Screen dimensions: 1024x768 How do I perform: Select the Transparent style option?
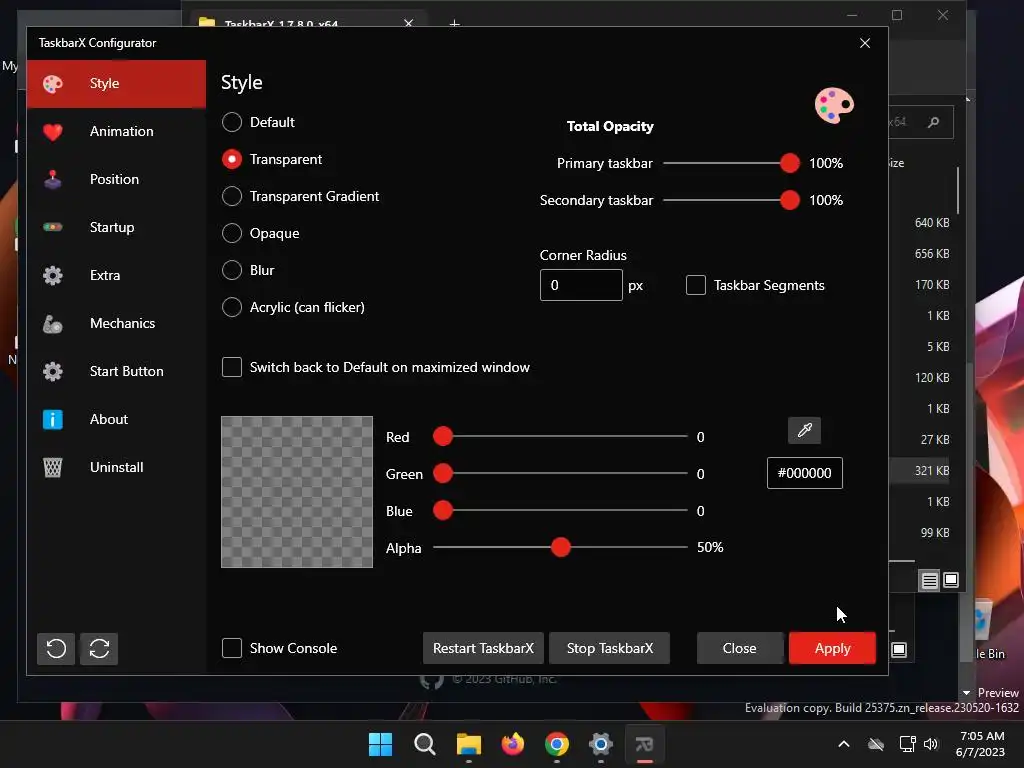(232, 159)
